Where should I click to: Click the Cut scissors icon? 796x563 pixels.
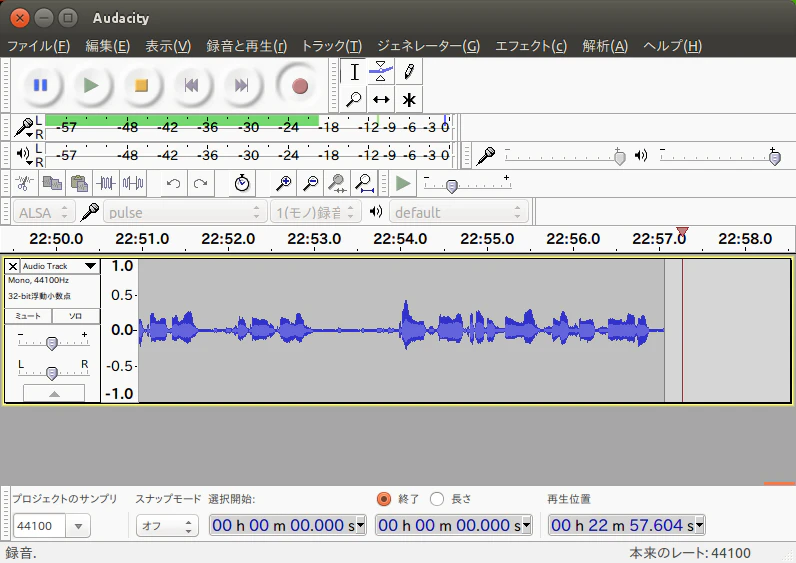(x=24, y=183)
